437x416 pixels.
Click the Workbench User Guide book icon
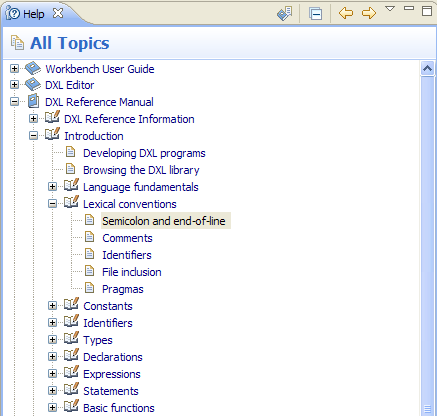click(x=33, y=68)
